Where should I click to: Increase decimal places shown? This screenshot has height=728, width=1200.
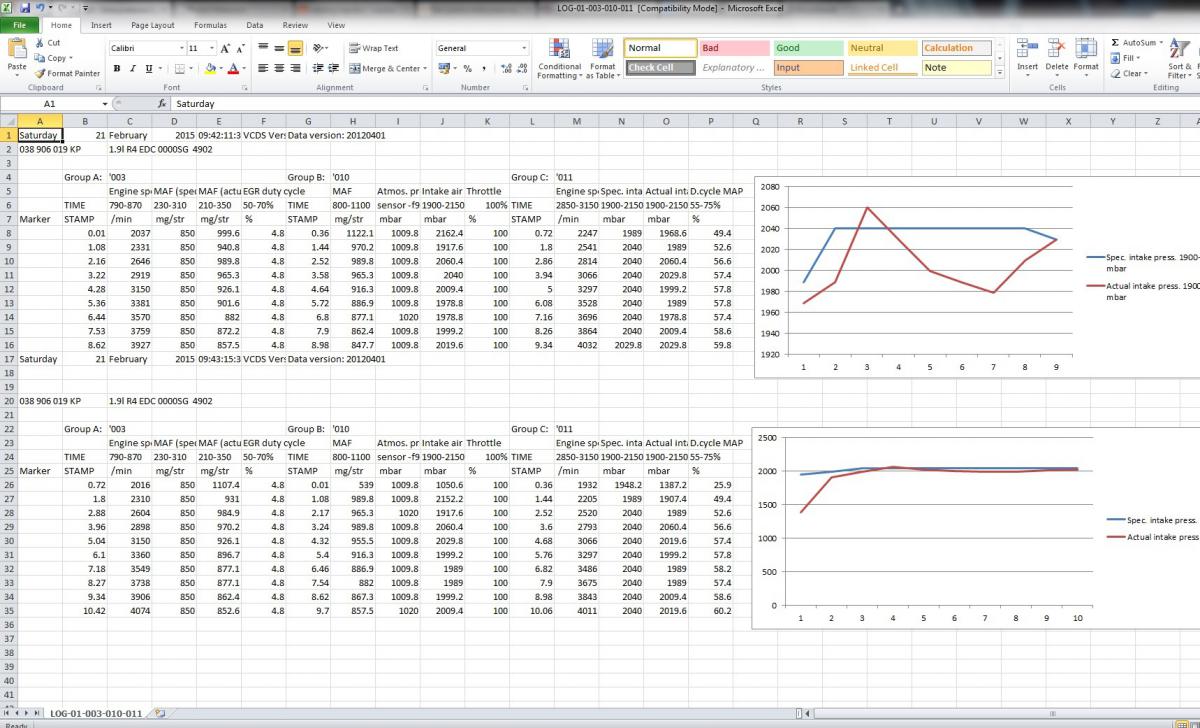coord(506,68)
